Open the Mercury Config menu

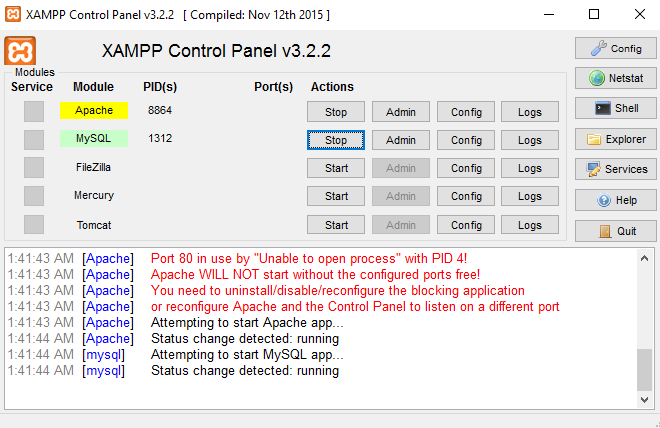466,196
